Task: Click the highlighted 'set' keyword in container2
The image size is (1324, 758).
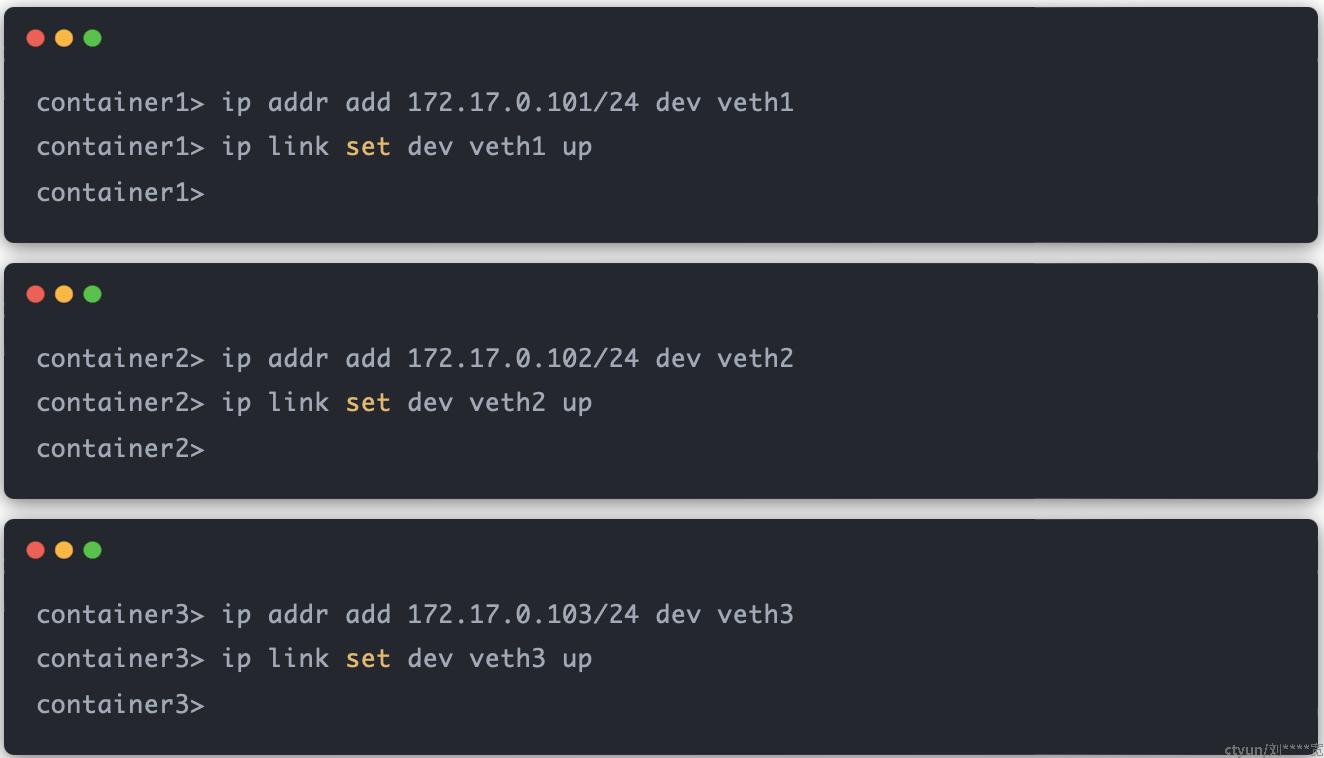Action: click(x=368, y=403)
